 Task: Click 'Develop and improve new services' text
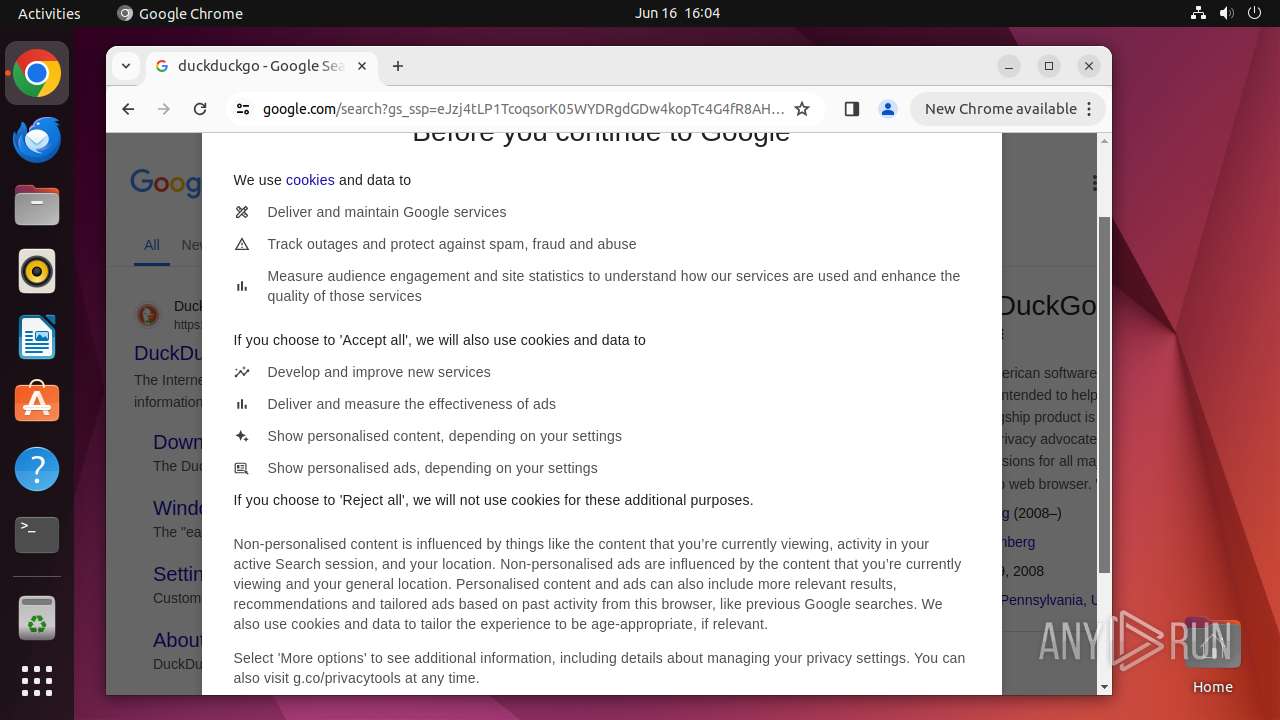click(x=379, y=372)
